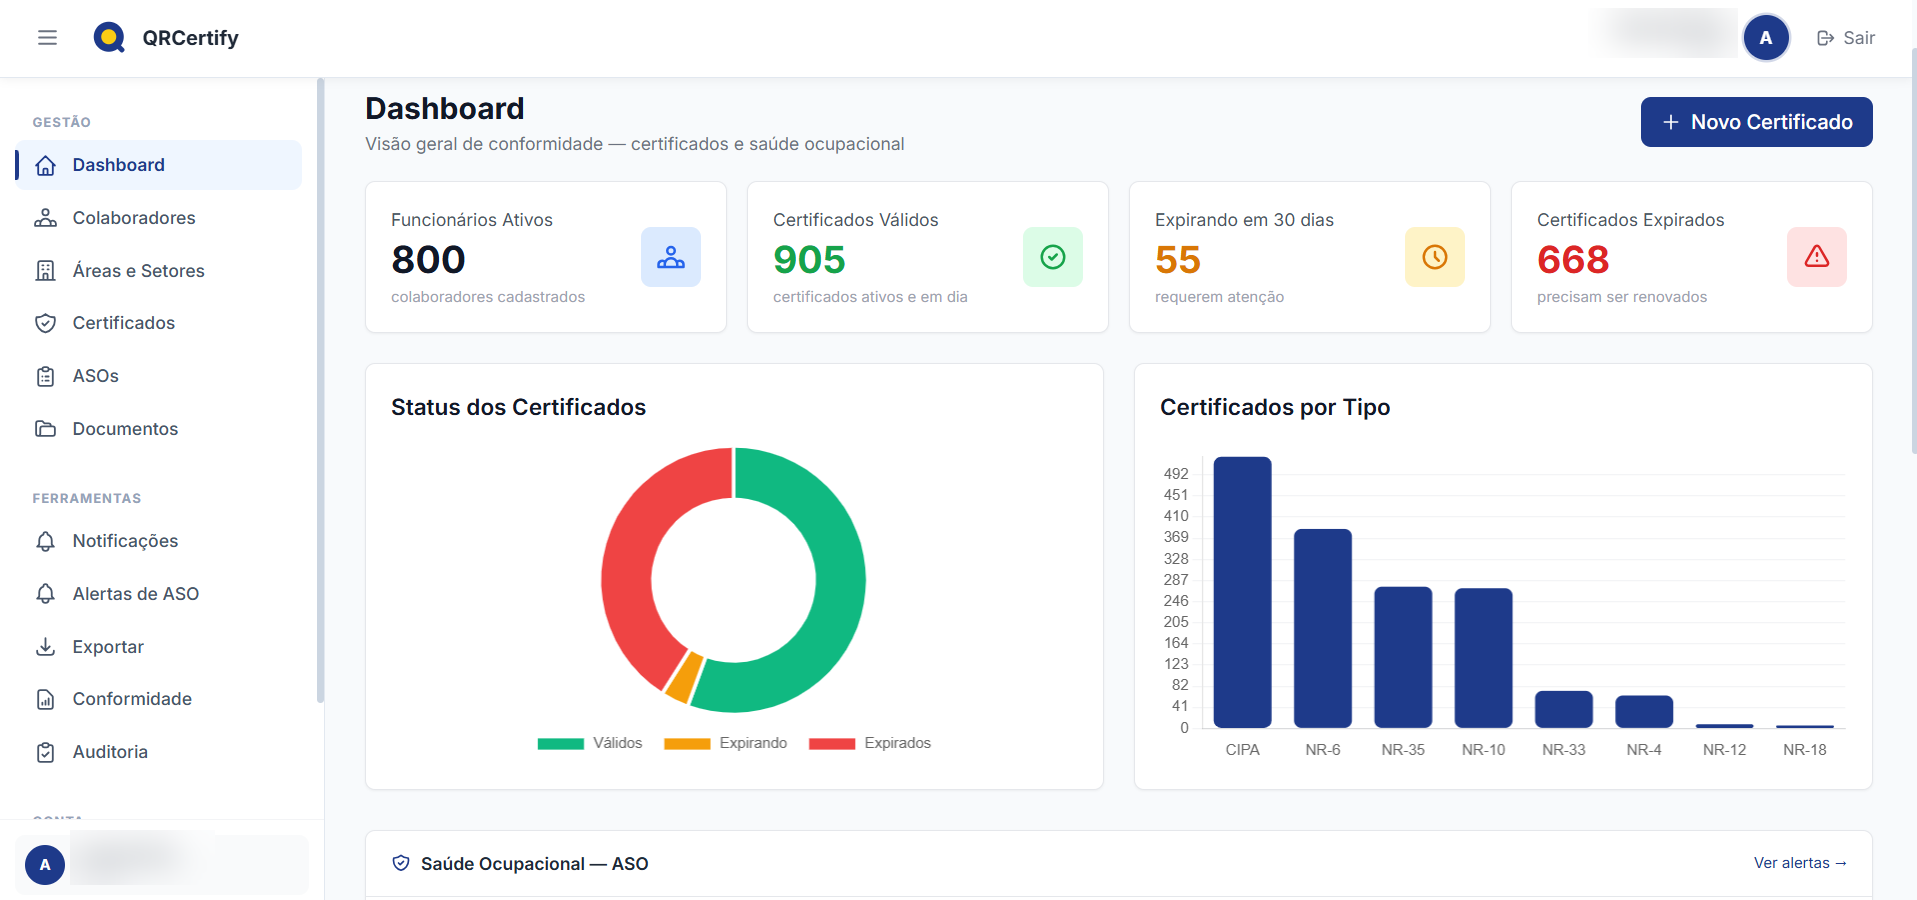
Task: Click the Novo Certificado button
Action: click(1756, 122)
